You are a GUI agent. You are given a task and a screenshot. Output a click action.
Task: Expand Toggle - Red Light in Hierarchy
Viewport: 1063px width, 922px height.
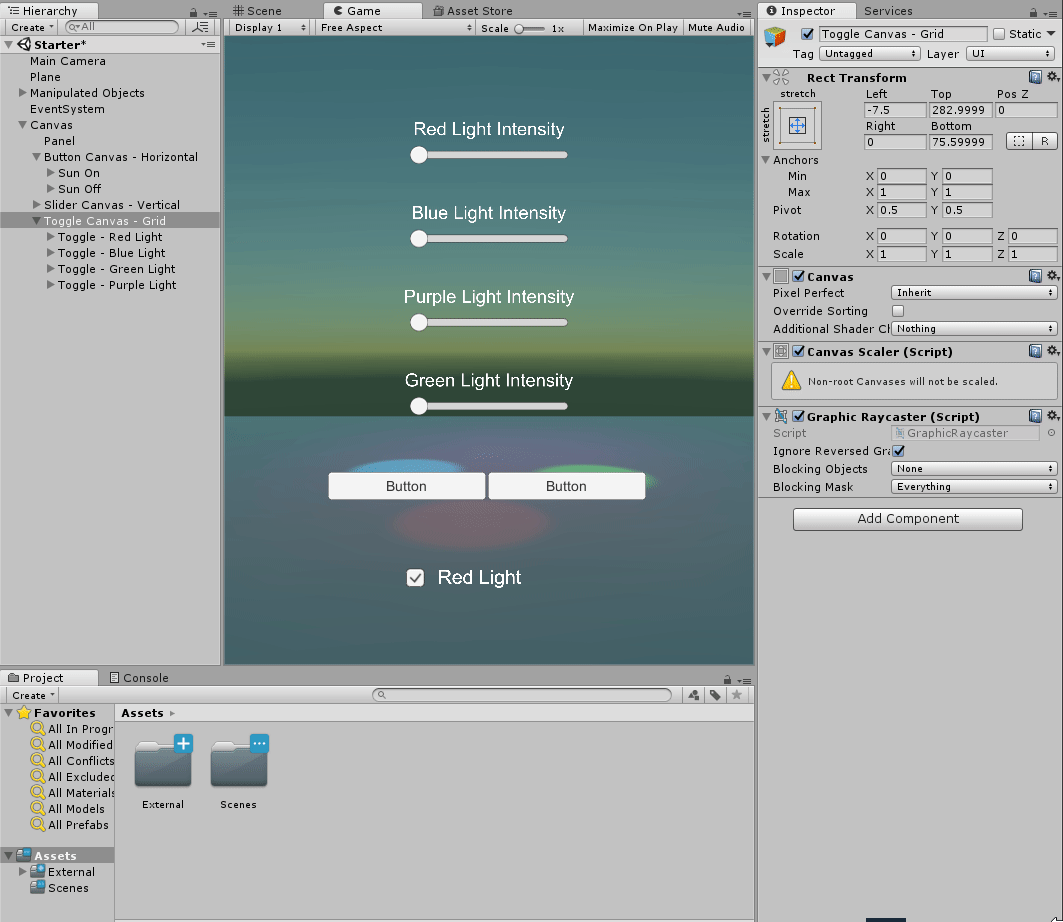pos(51,237)
